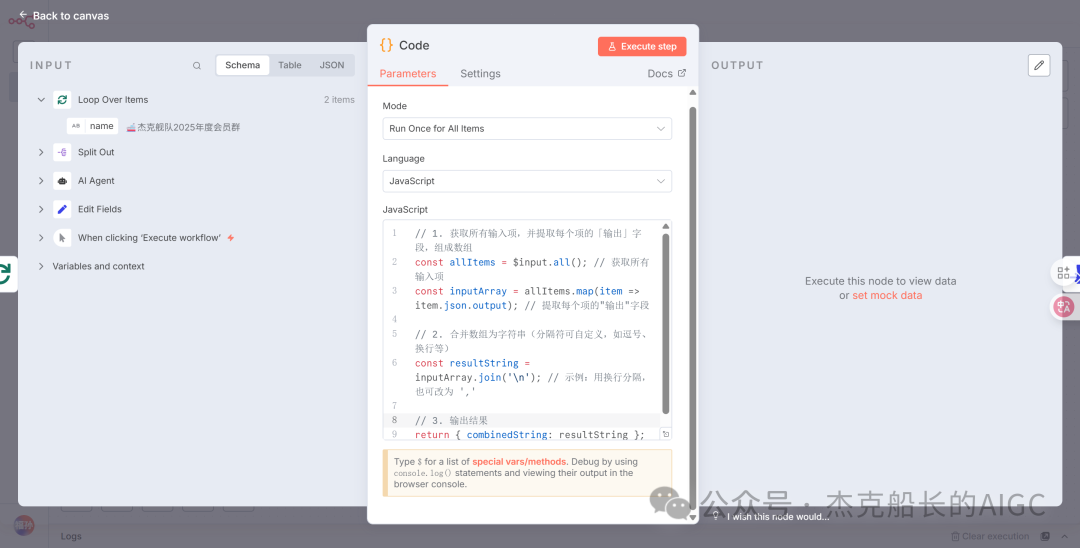Open the Language dropdown
This screenshot has width=1080, height=548.
click(527, 181)
